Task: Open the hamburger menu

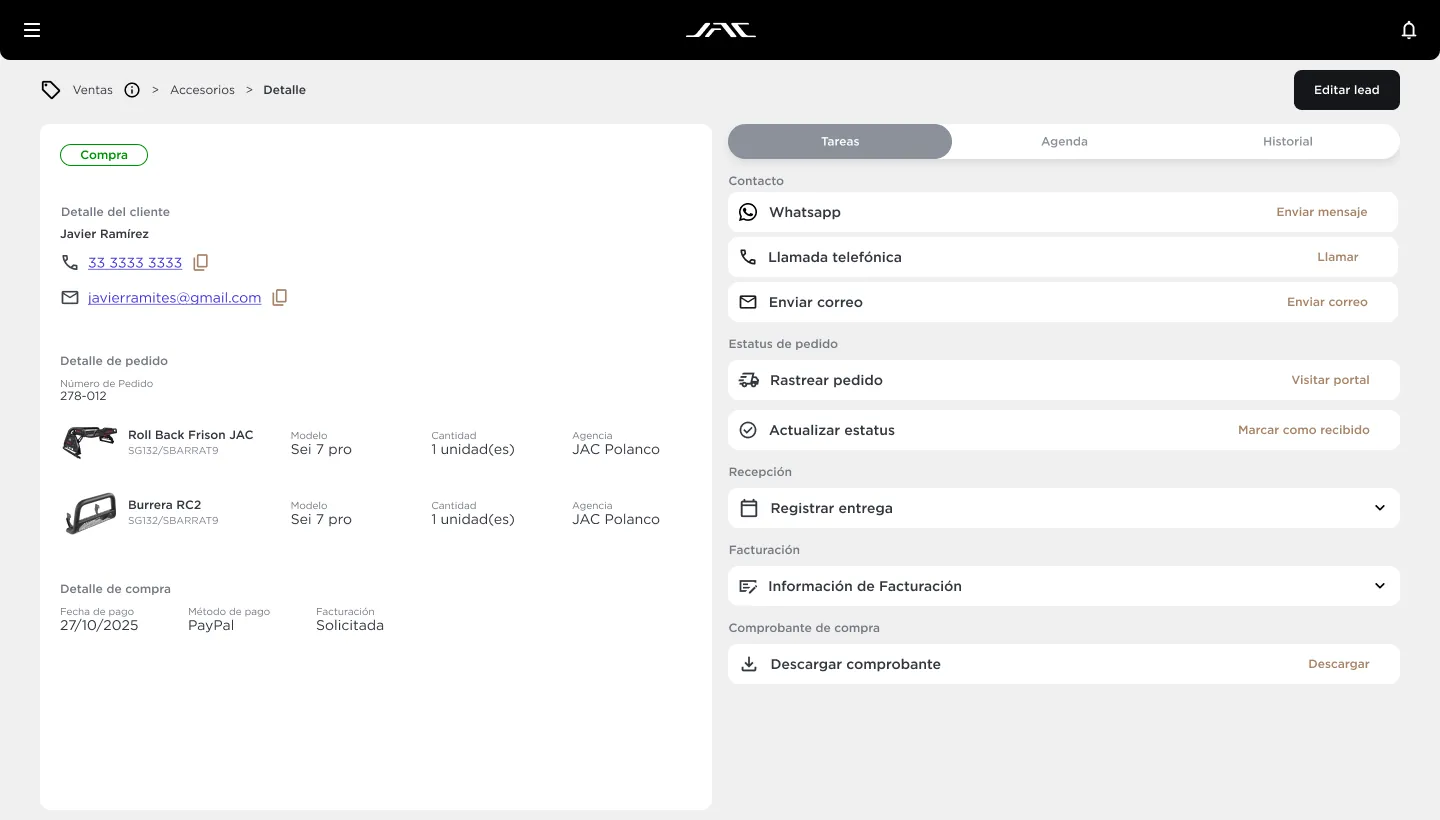Action: coord(32,30)
